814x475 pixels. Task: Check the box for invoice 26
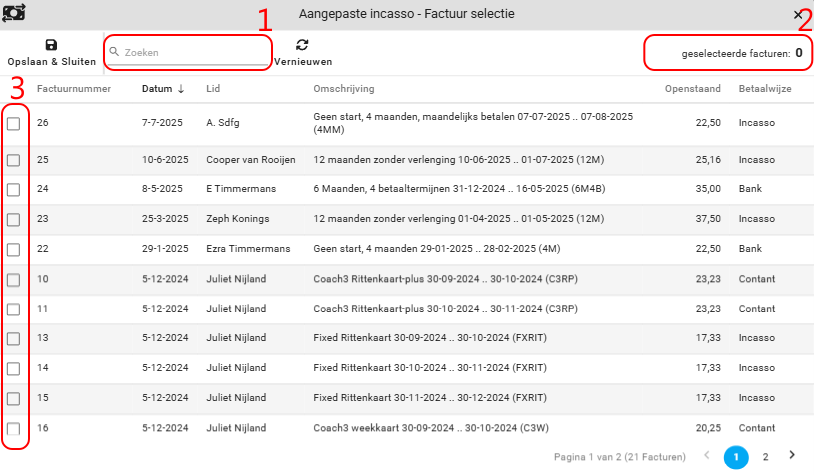(14, 124)
